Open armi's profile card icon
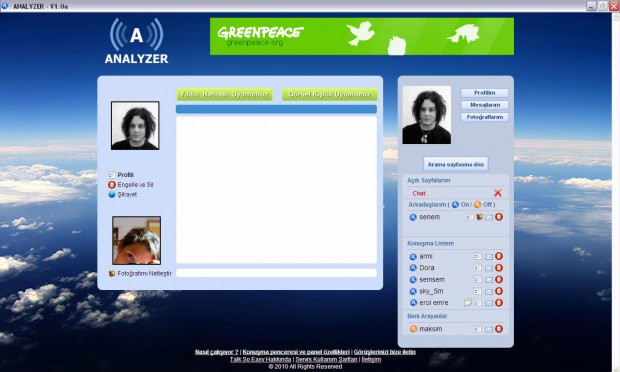The width and height of the screenshot is (620, 372). coord(478,257)
